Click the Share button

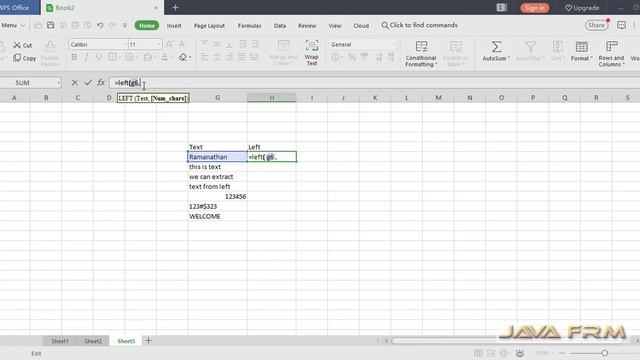click(596, 25)
